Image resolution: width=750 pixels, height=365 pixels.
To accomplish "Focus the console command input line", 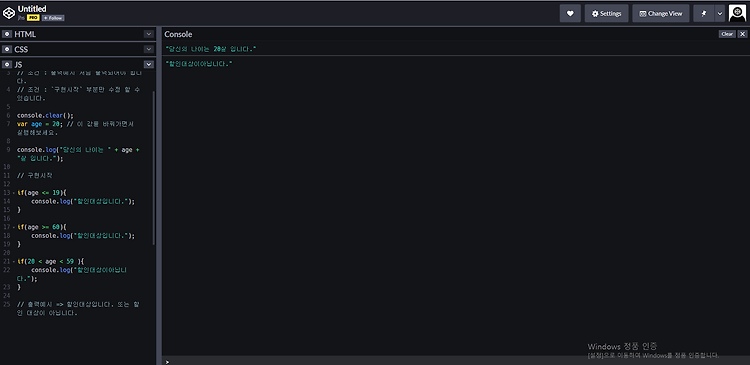I will point(456,362).
